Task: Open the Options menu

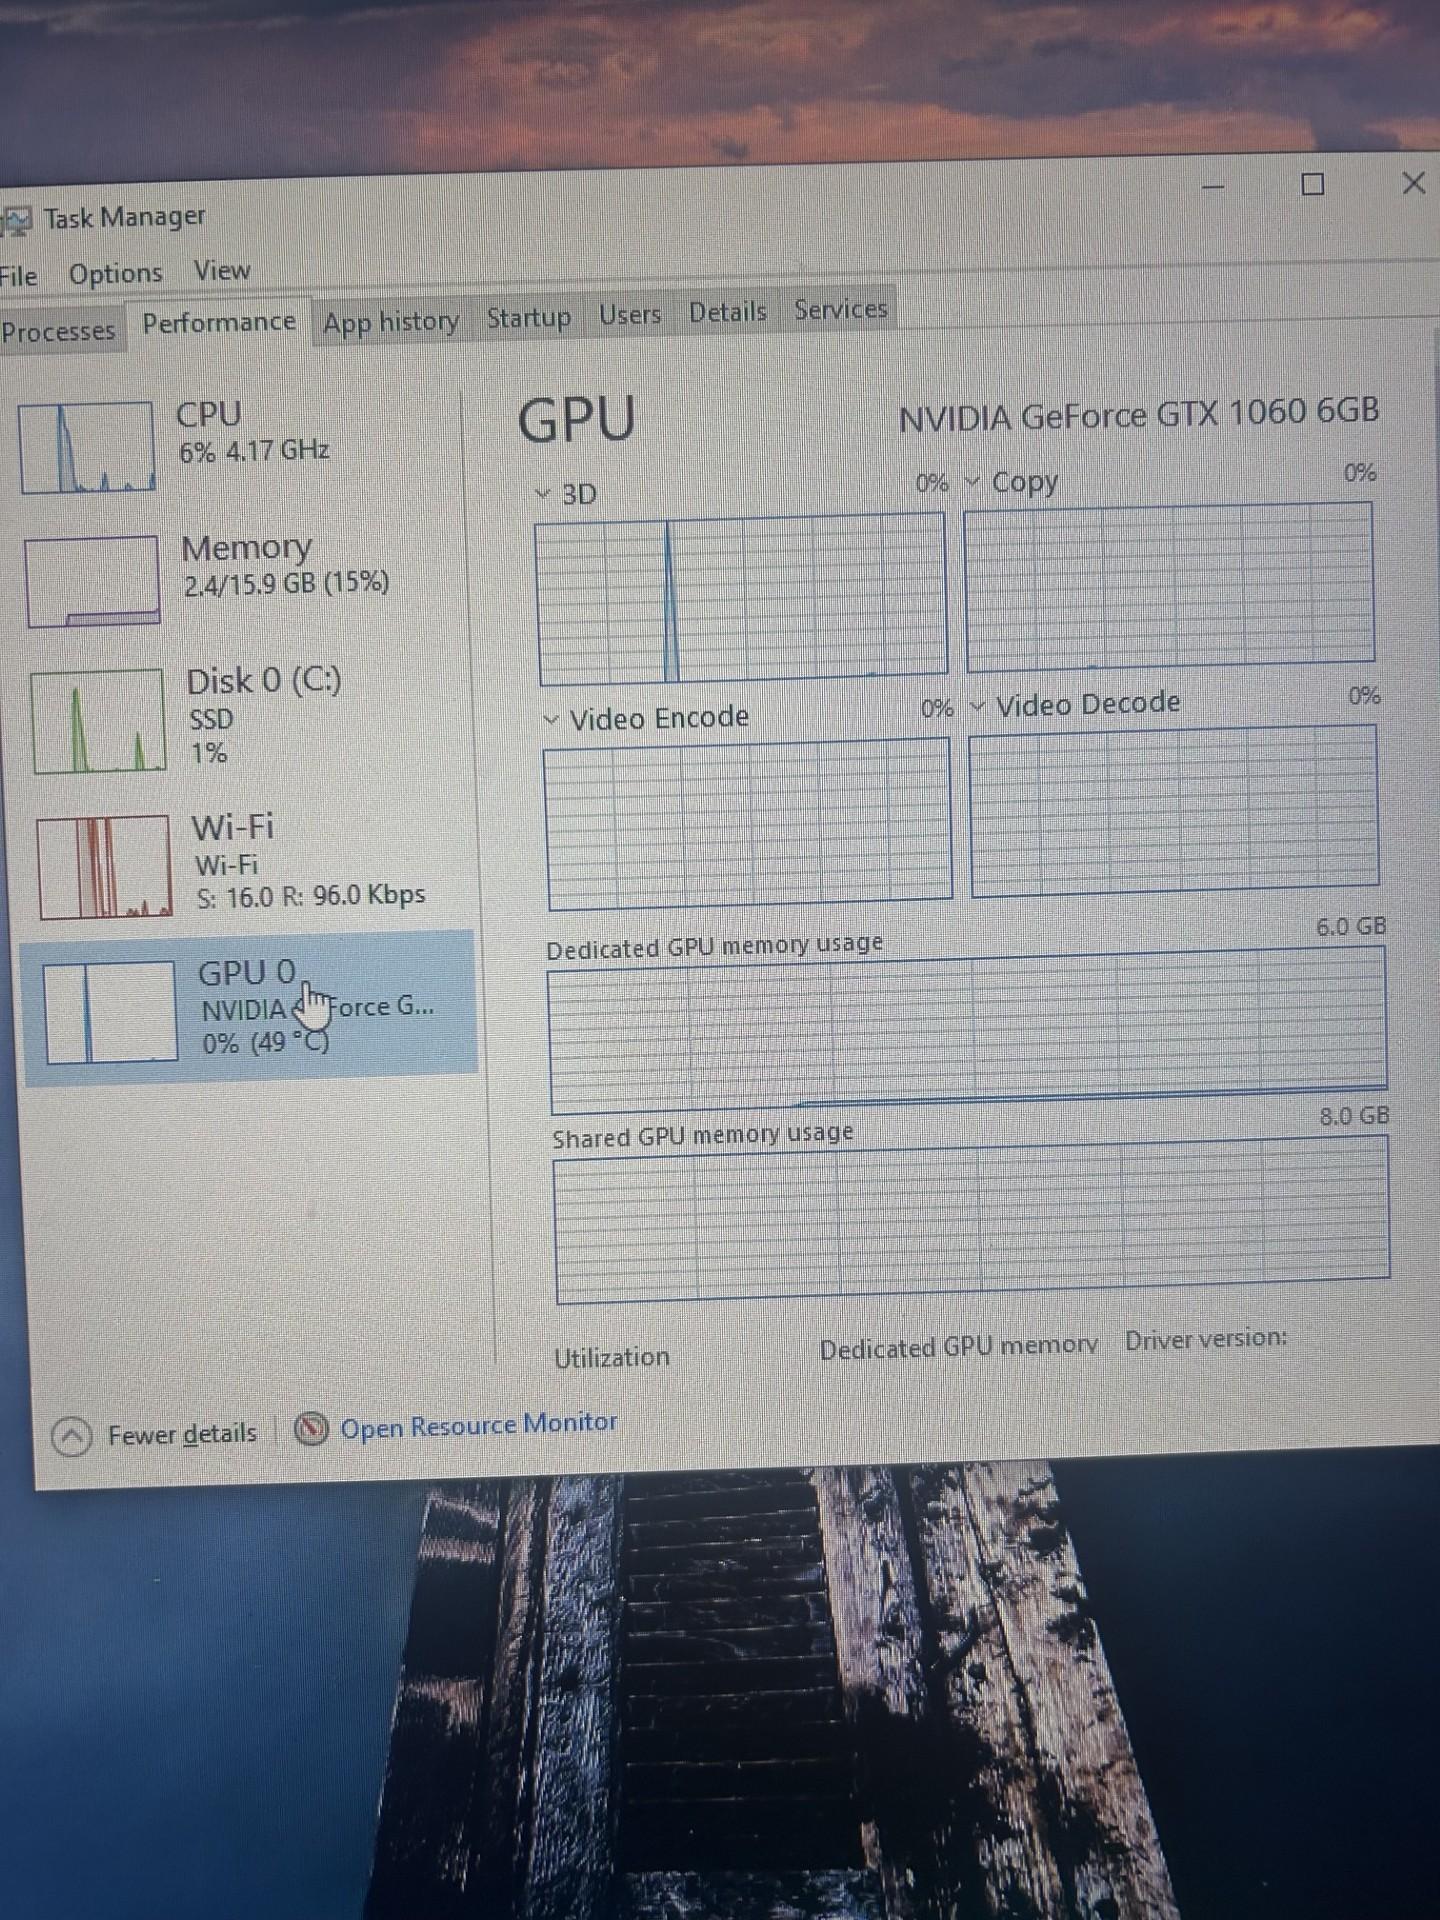Action: coord(115,273)
